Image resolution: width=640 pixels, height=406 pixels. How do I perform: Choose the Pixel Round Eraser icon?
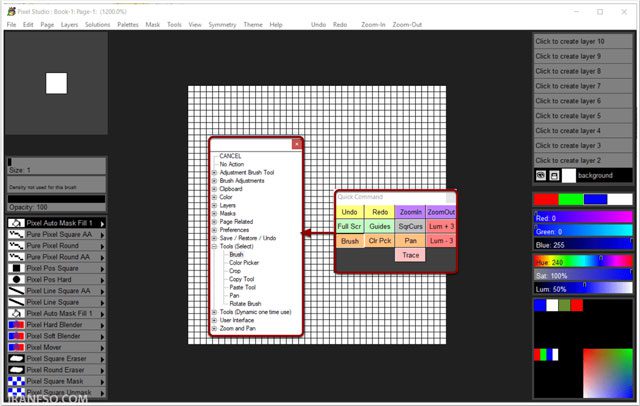[x=16, y=370]
